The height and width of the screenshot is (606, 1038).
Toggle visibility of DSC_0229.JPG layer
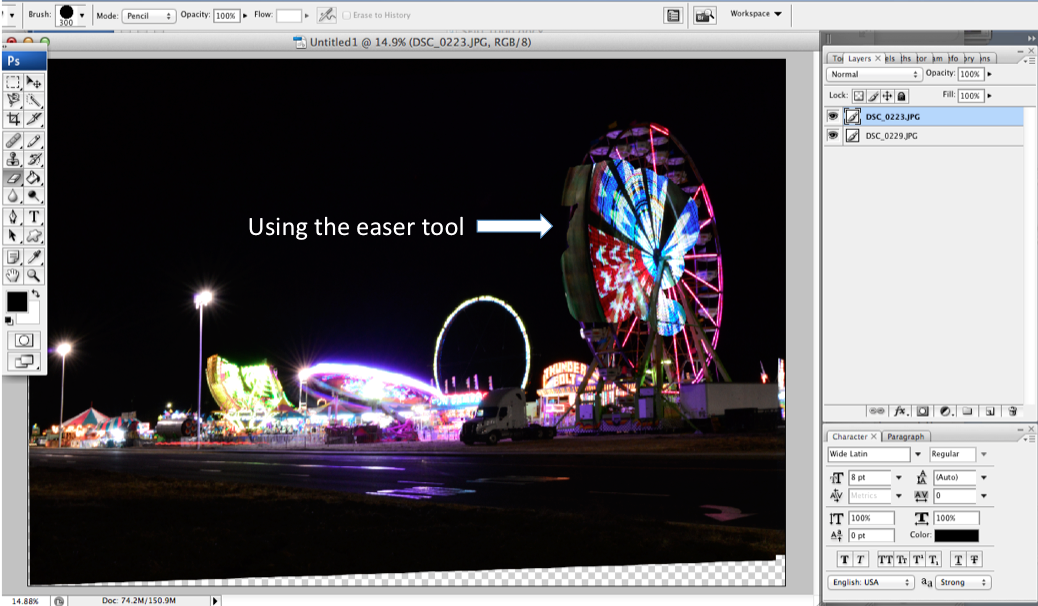[x=833, y=136]
